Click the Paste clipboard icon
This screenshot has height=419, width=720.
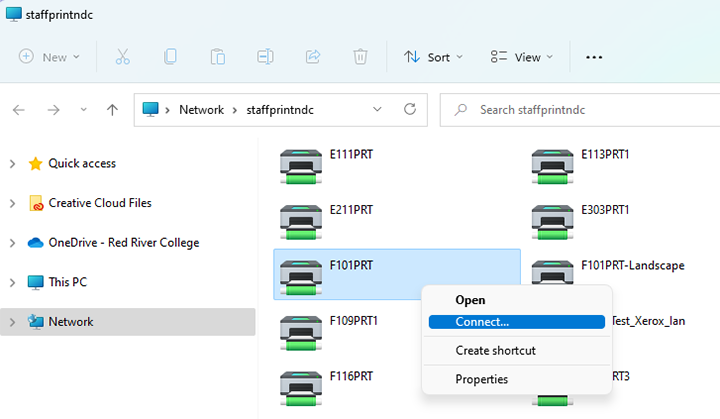click(217, 57)
